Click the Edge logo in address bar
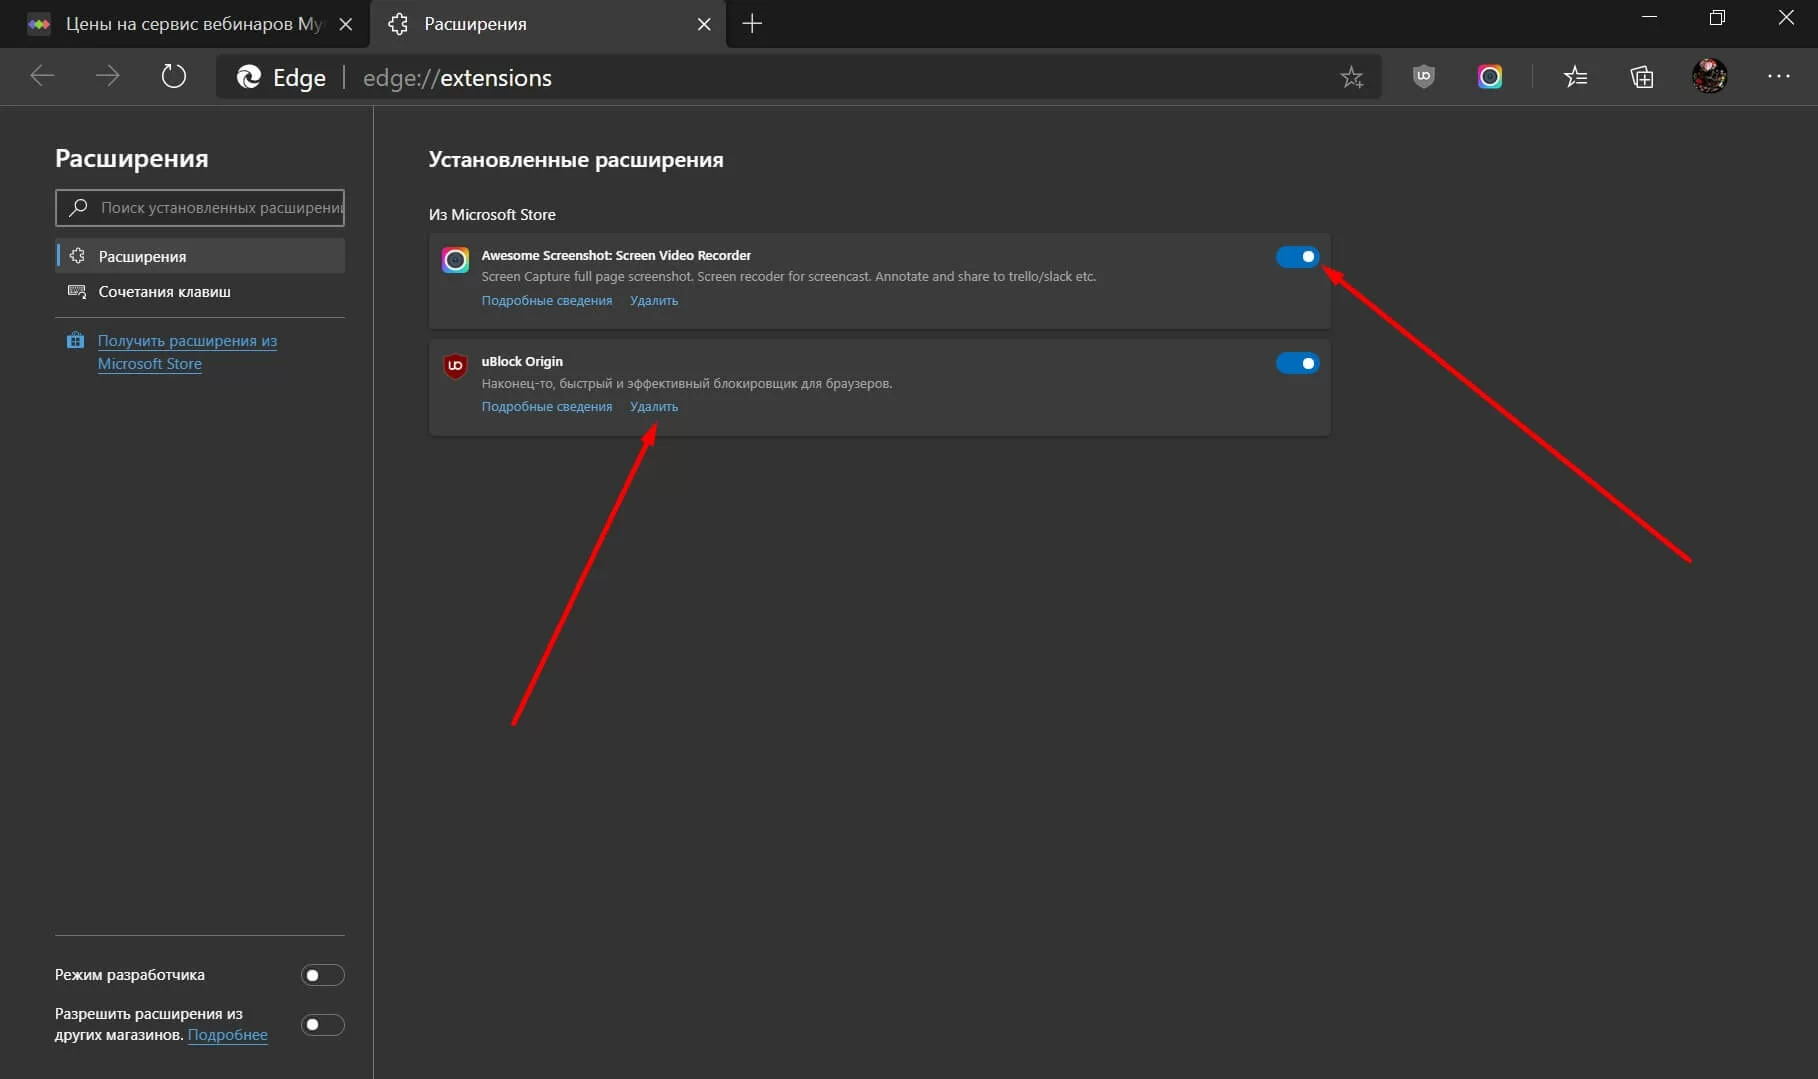This screenshot has height=1079, width=1818. 249,77
